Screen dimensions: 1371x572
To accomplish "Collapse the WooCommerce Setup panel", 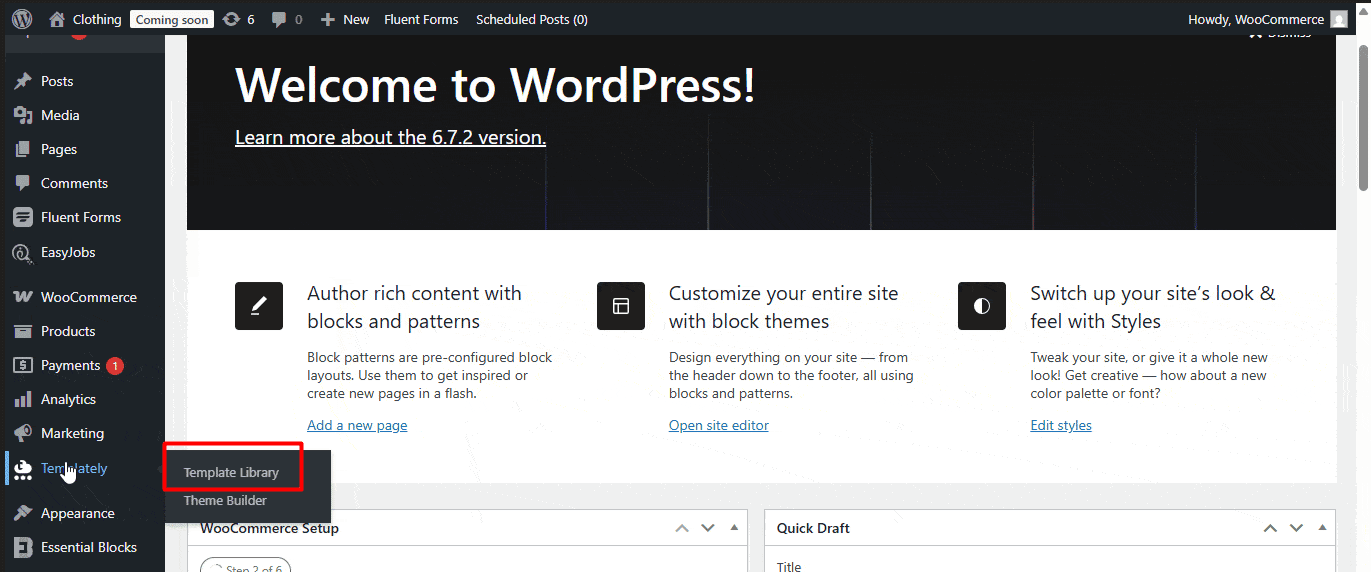I will click(x=734, y=528).
